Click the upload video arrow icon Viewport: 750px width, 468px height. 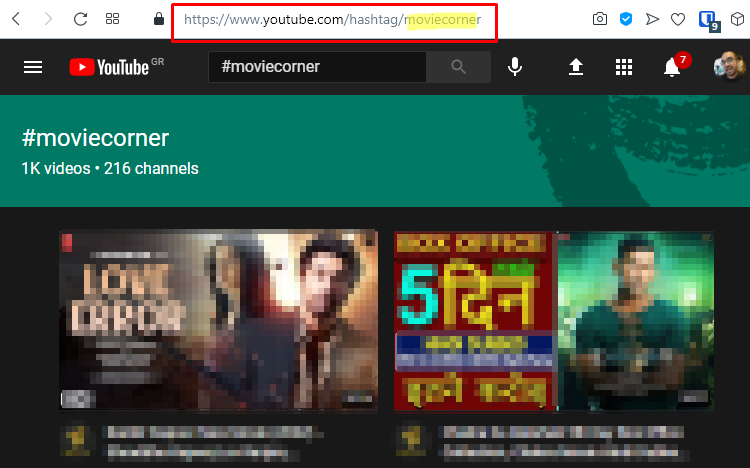tap(576, 67)
